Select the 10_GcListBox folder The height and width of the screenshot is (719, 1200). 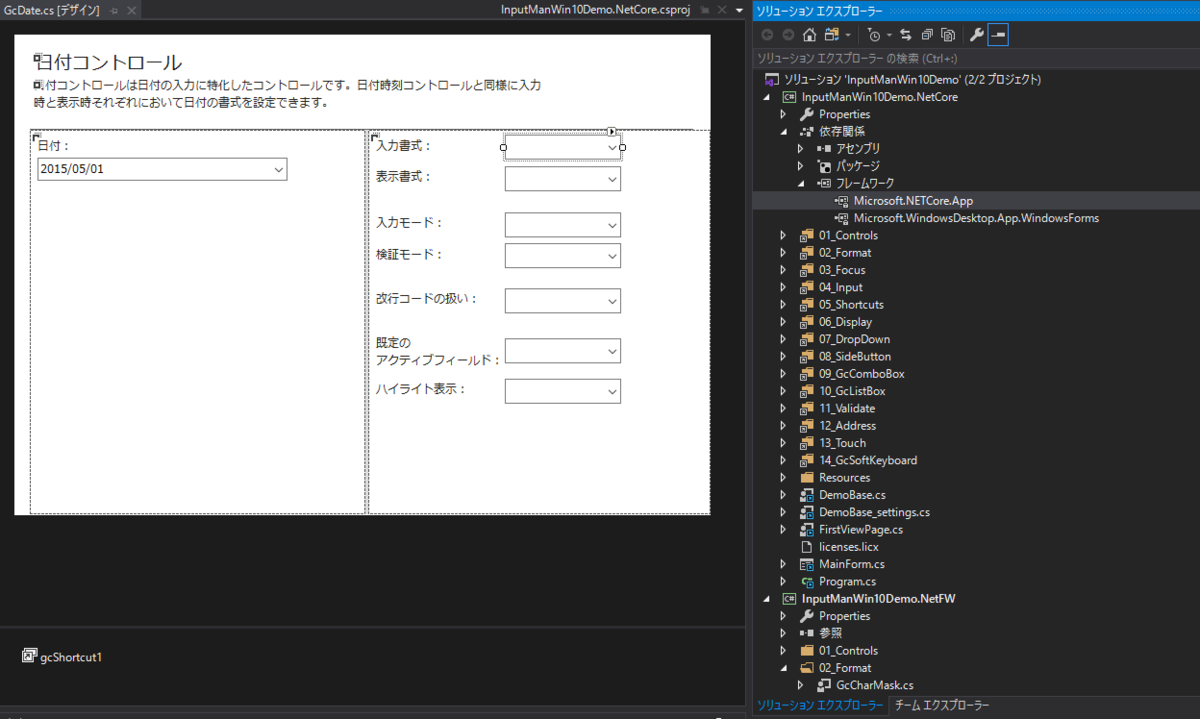pos(852,391)
